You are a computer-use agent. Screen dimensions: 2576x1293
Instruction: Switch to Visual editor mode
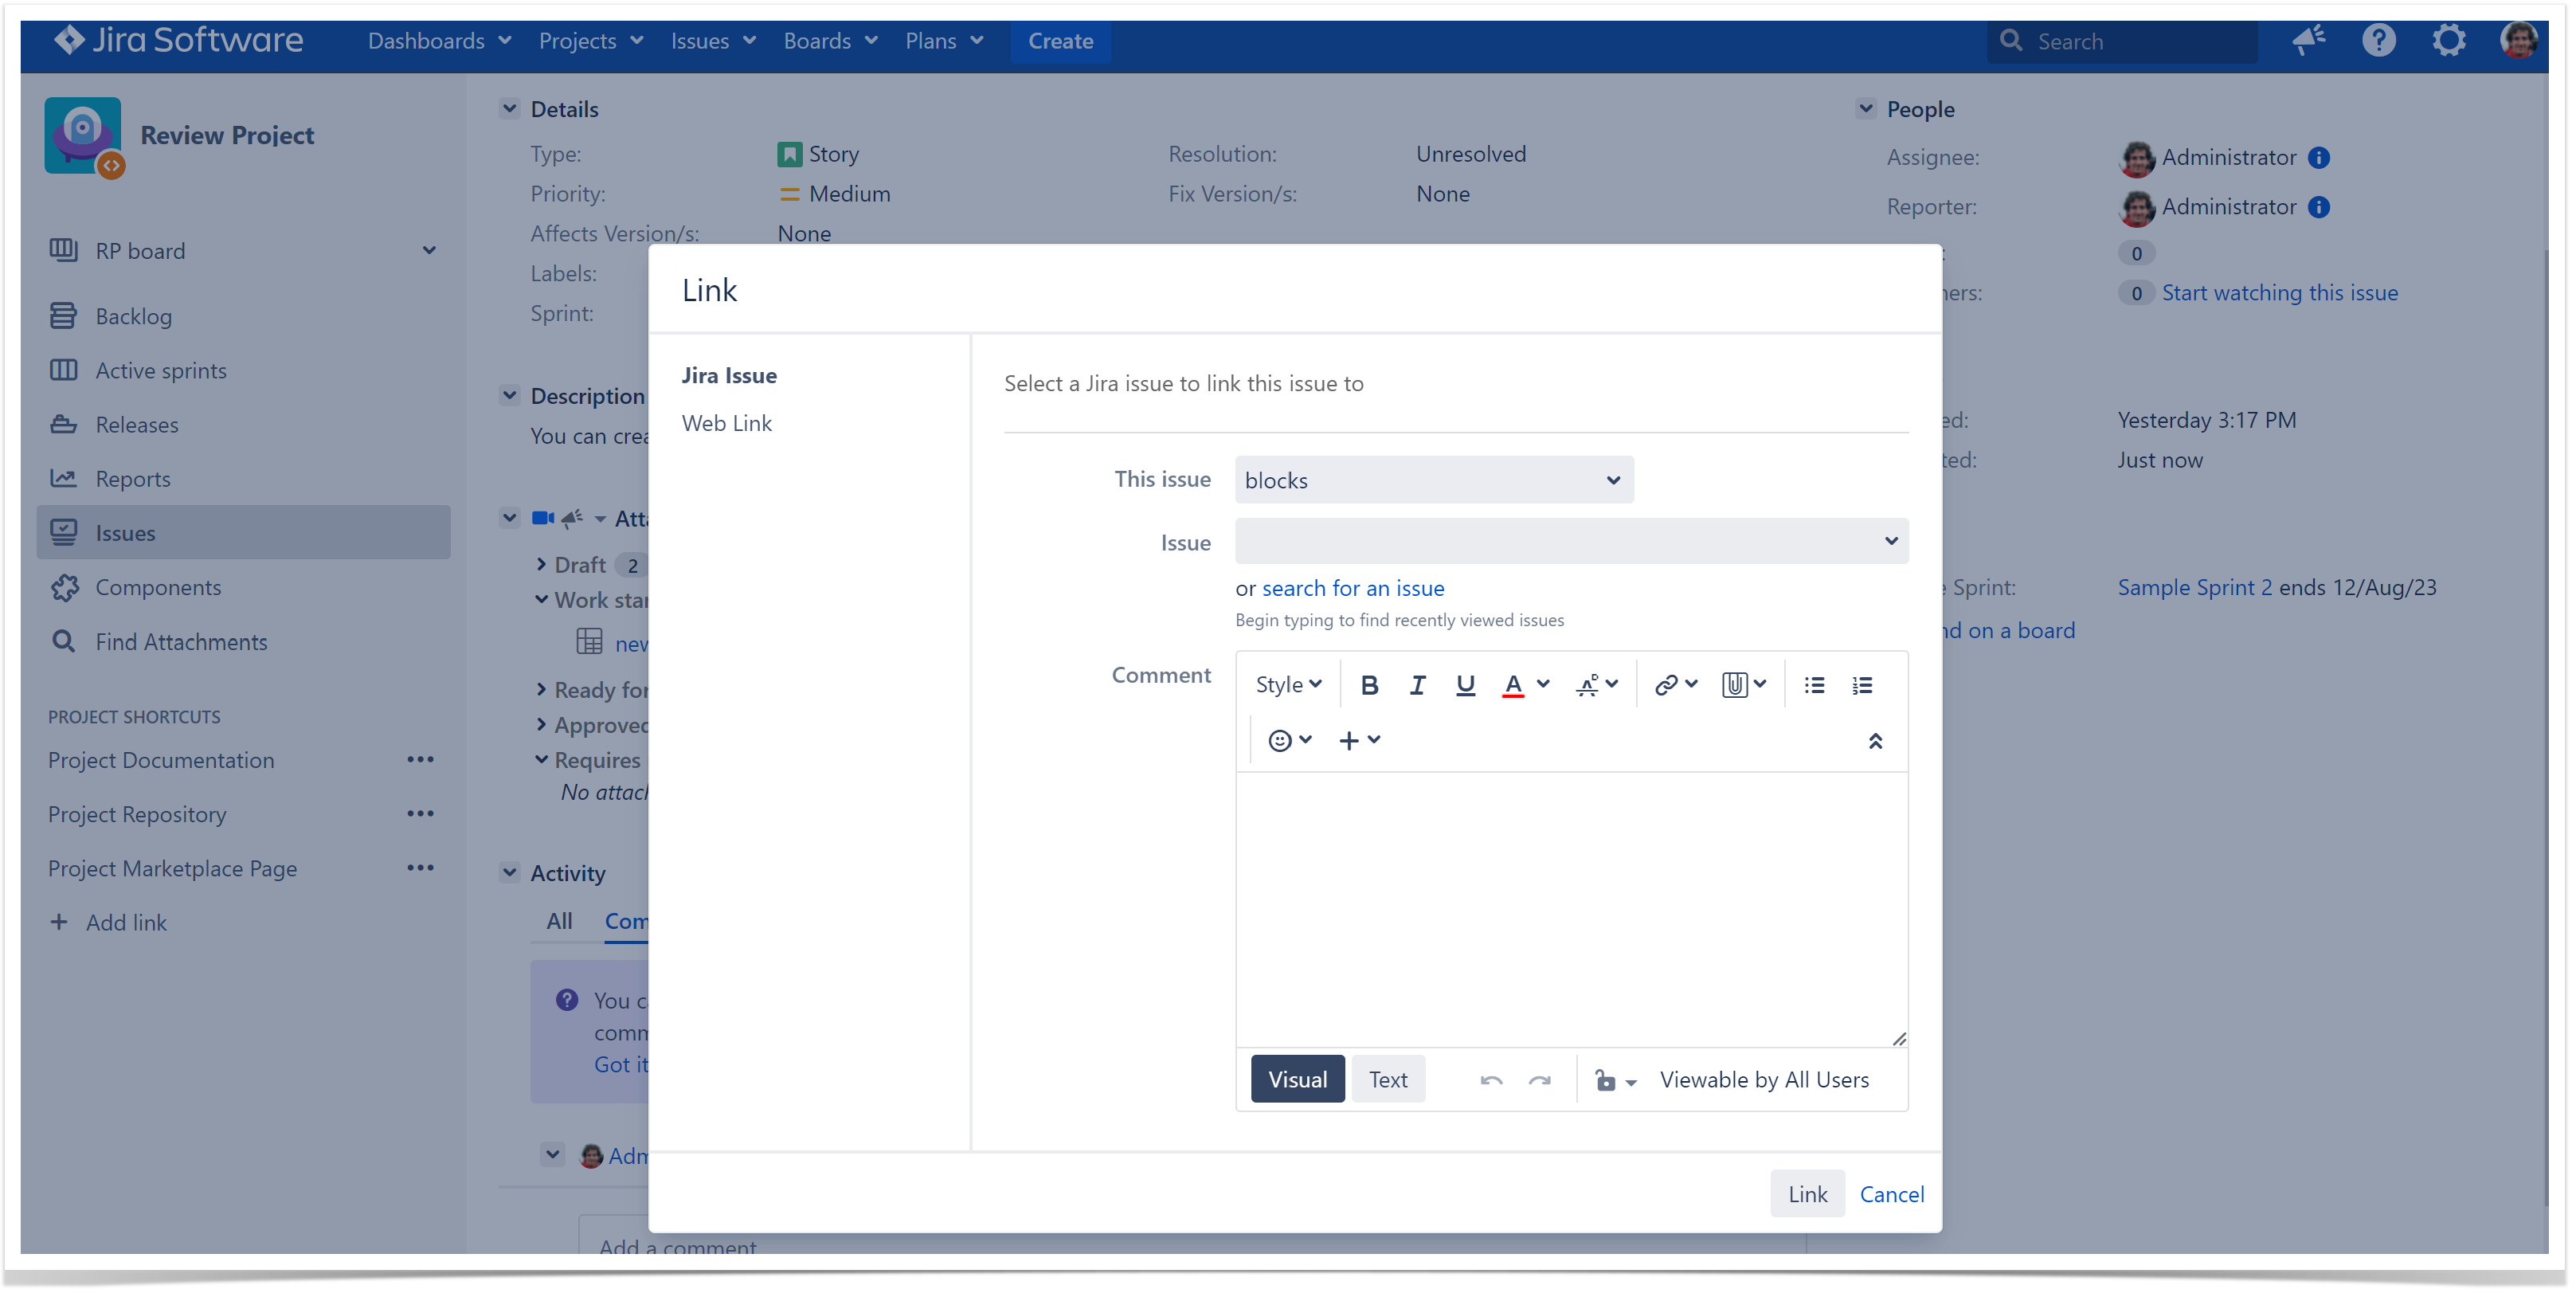click(1297, 1080)
